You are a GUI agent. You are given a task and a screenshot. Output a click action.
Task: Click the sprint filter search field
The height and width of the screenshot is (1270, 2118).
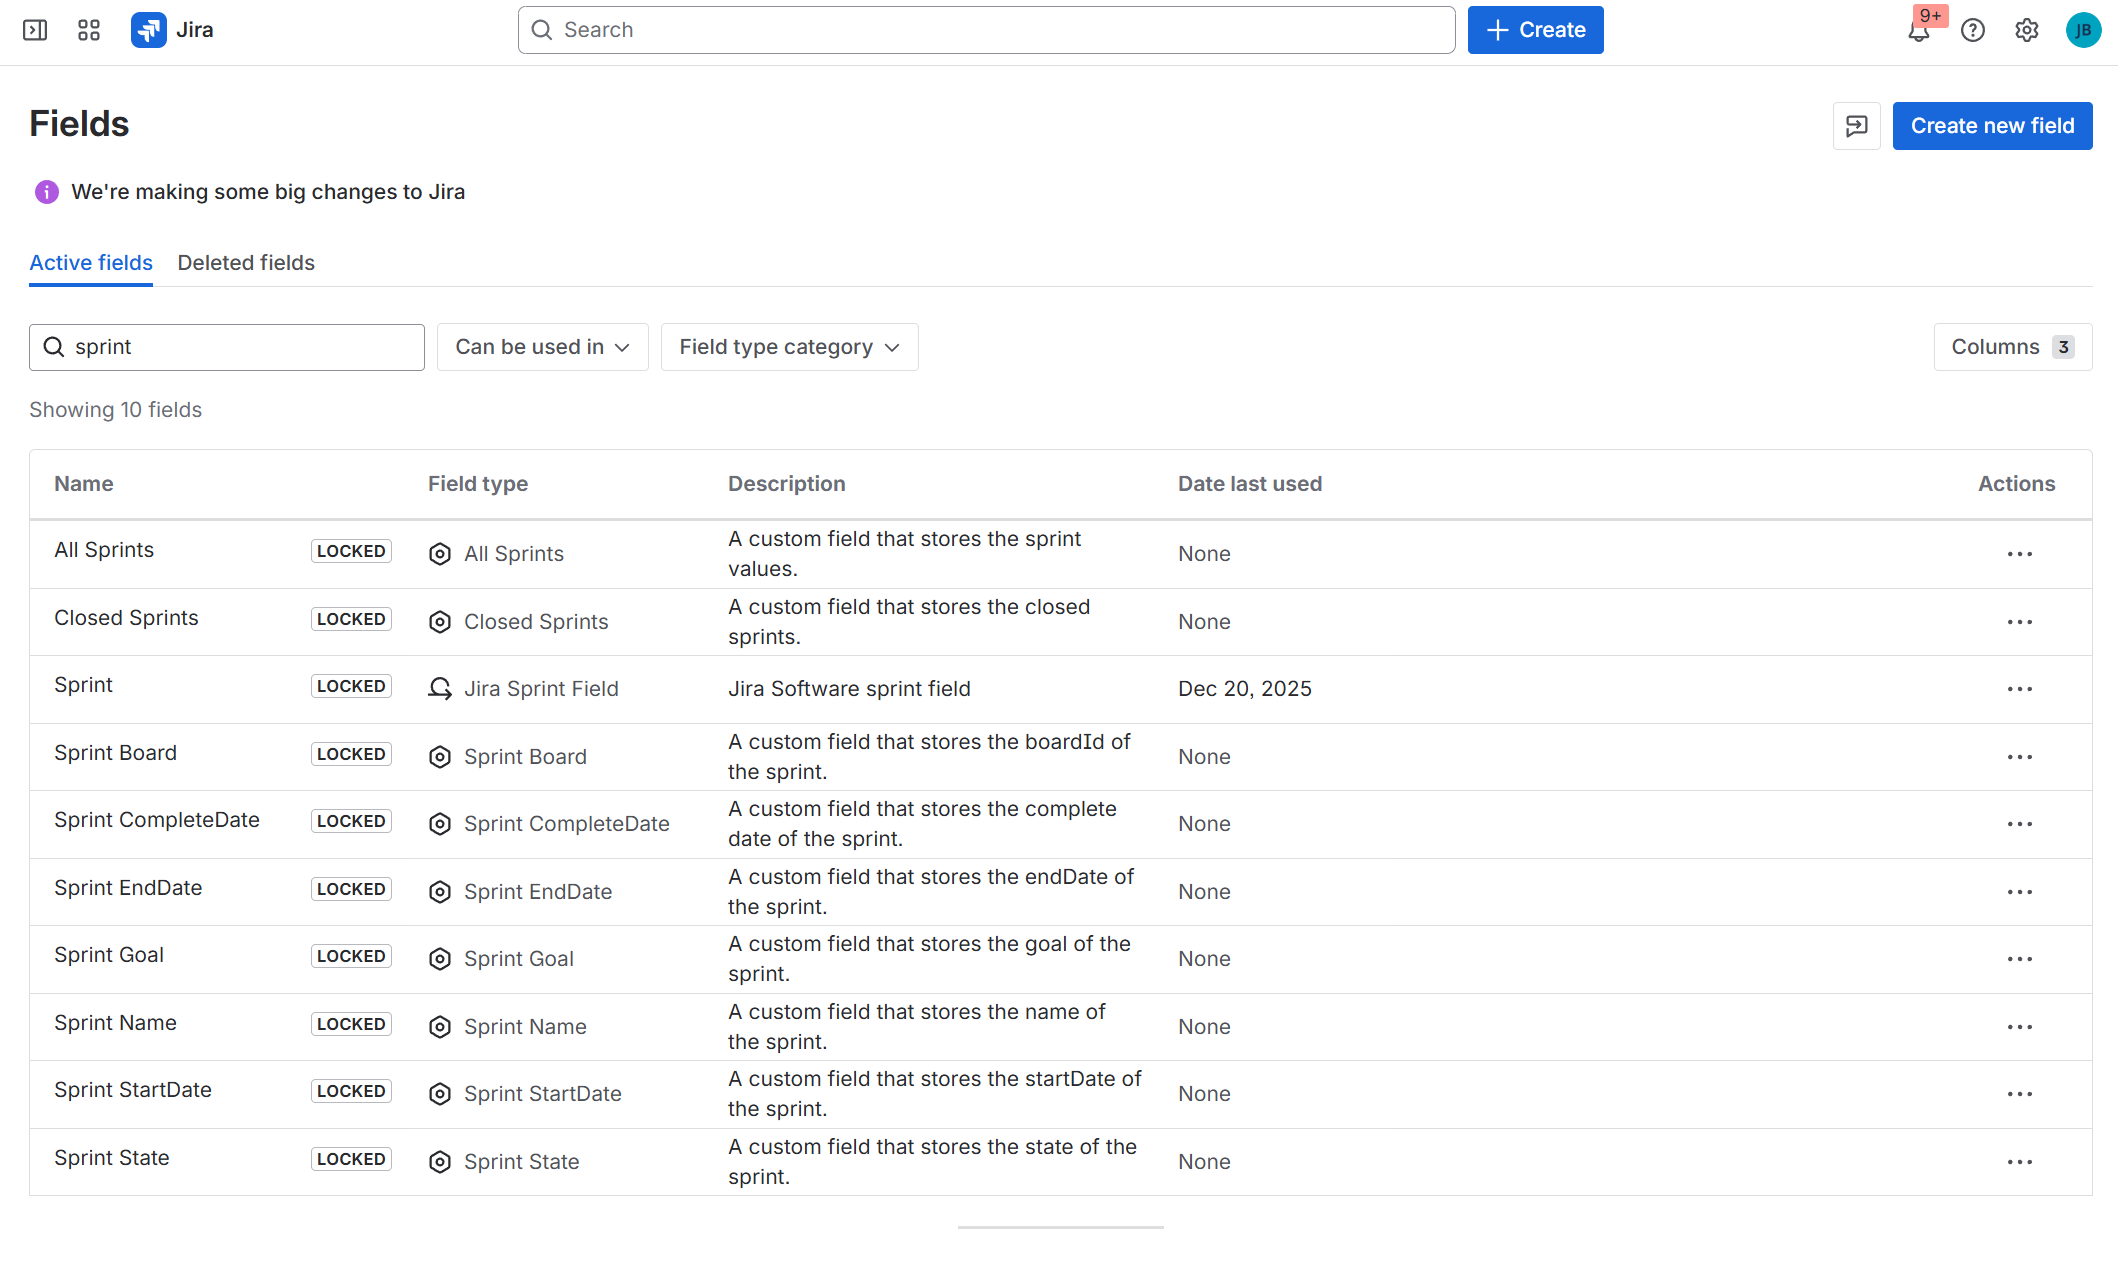pos(240,347)
